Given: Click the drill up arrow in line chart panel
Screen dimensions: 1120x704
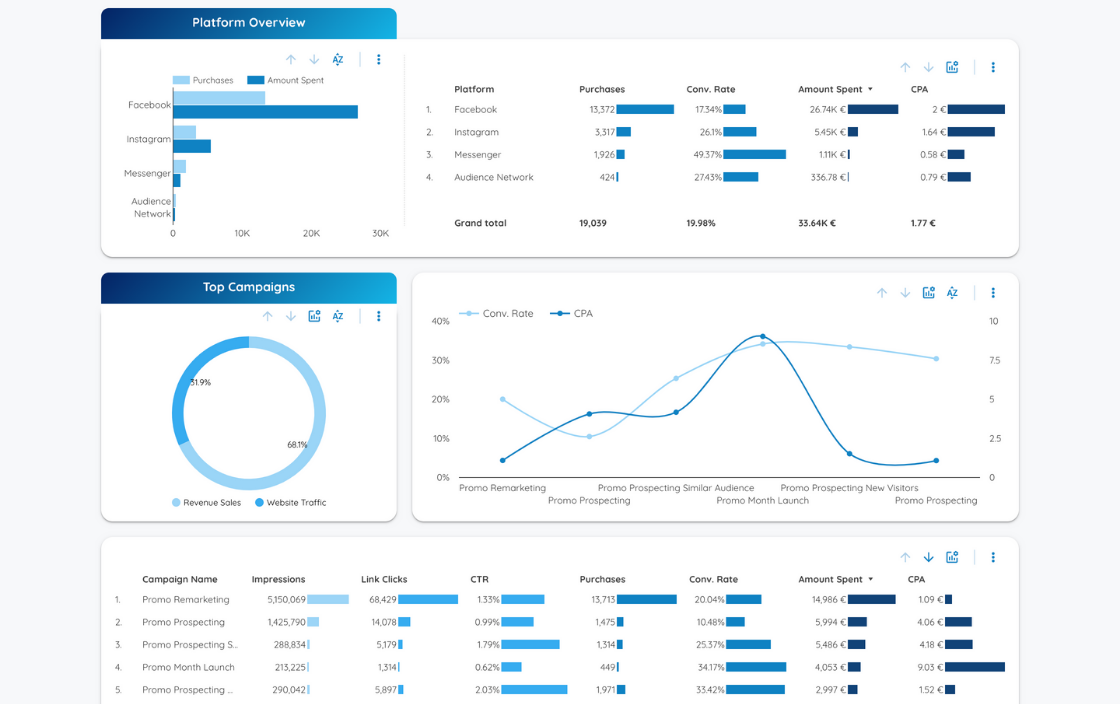Looking at the screenshot, I should [x=882, y=293].
